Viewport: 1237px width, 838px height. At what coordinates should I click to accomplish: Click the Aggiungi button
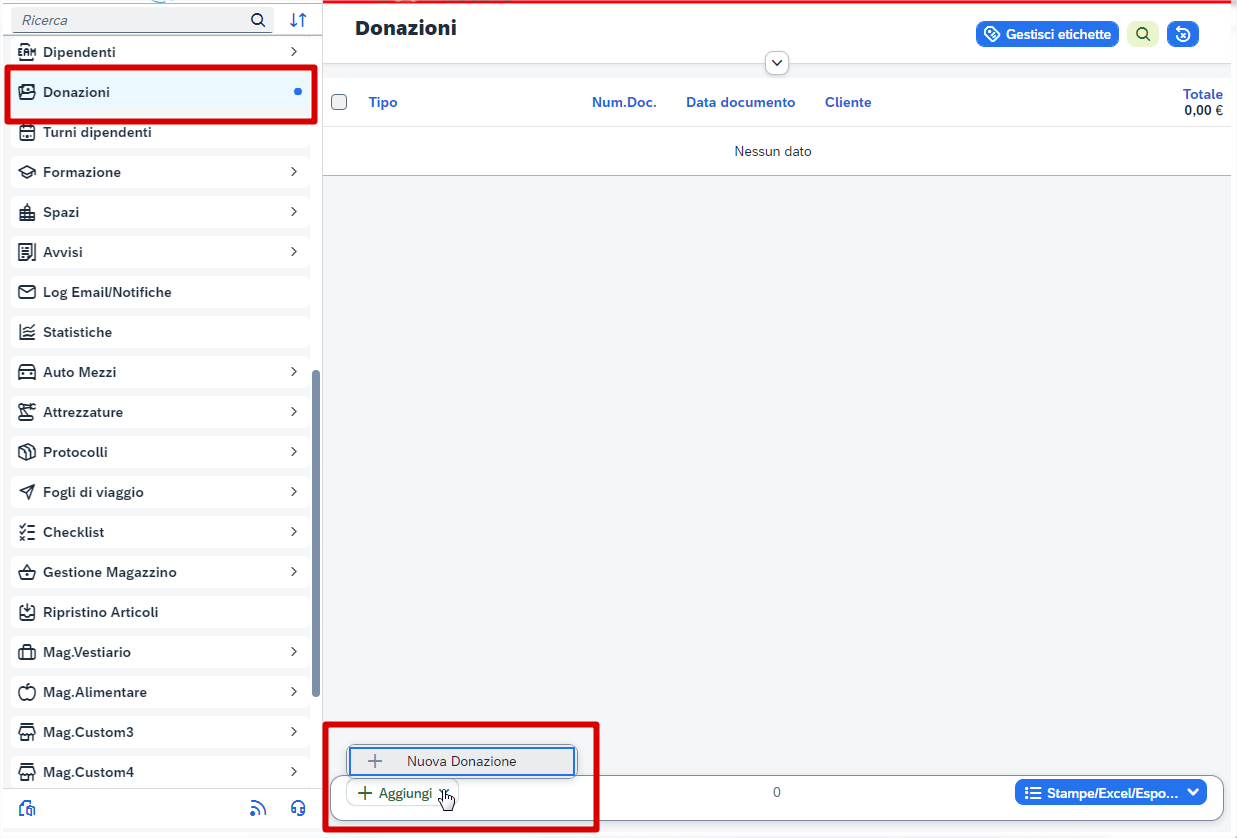click(x=396, y=793)
